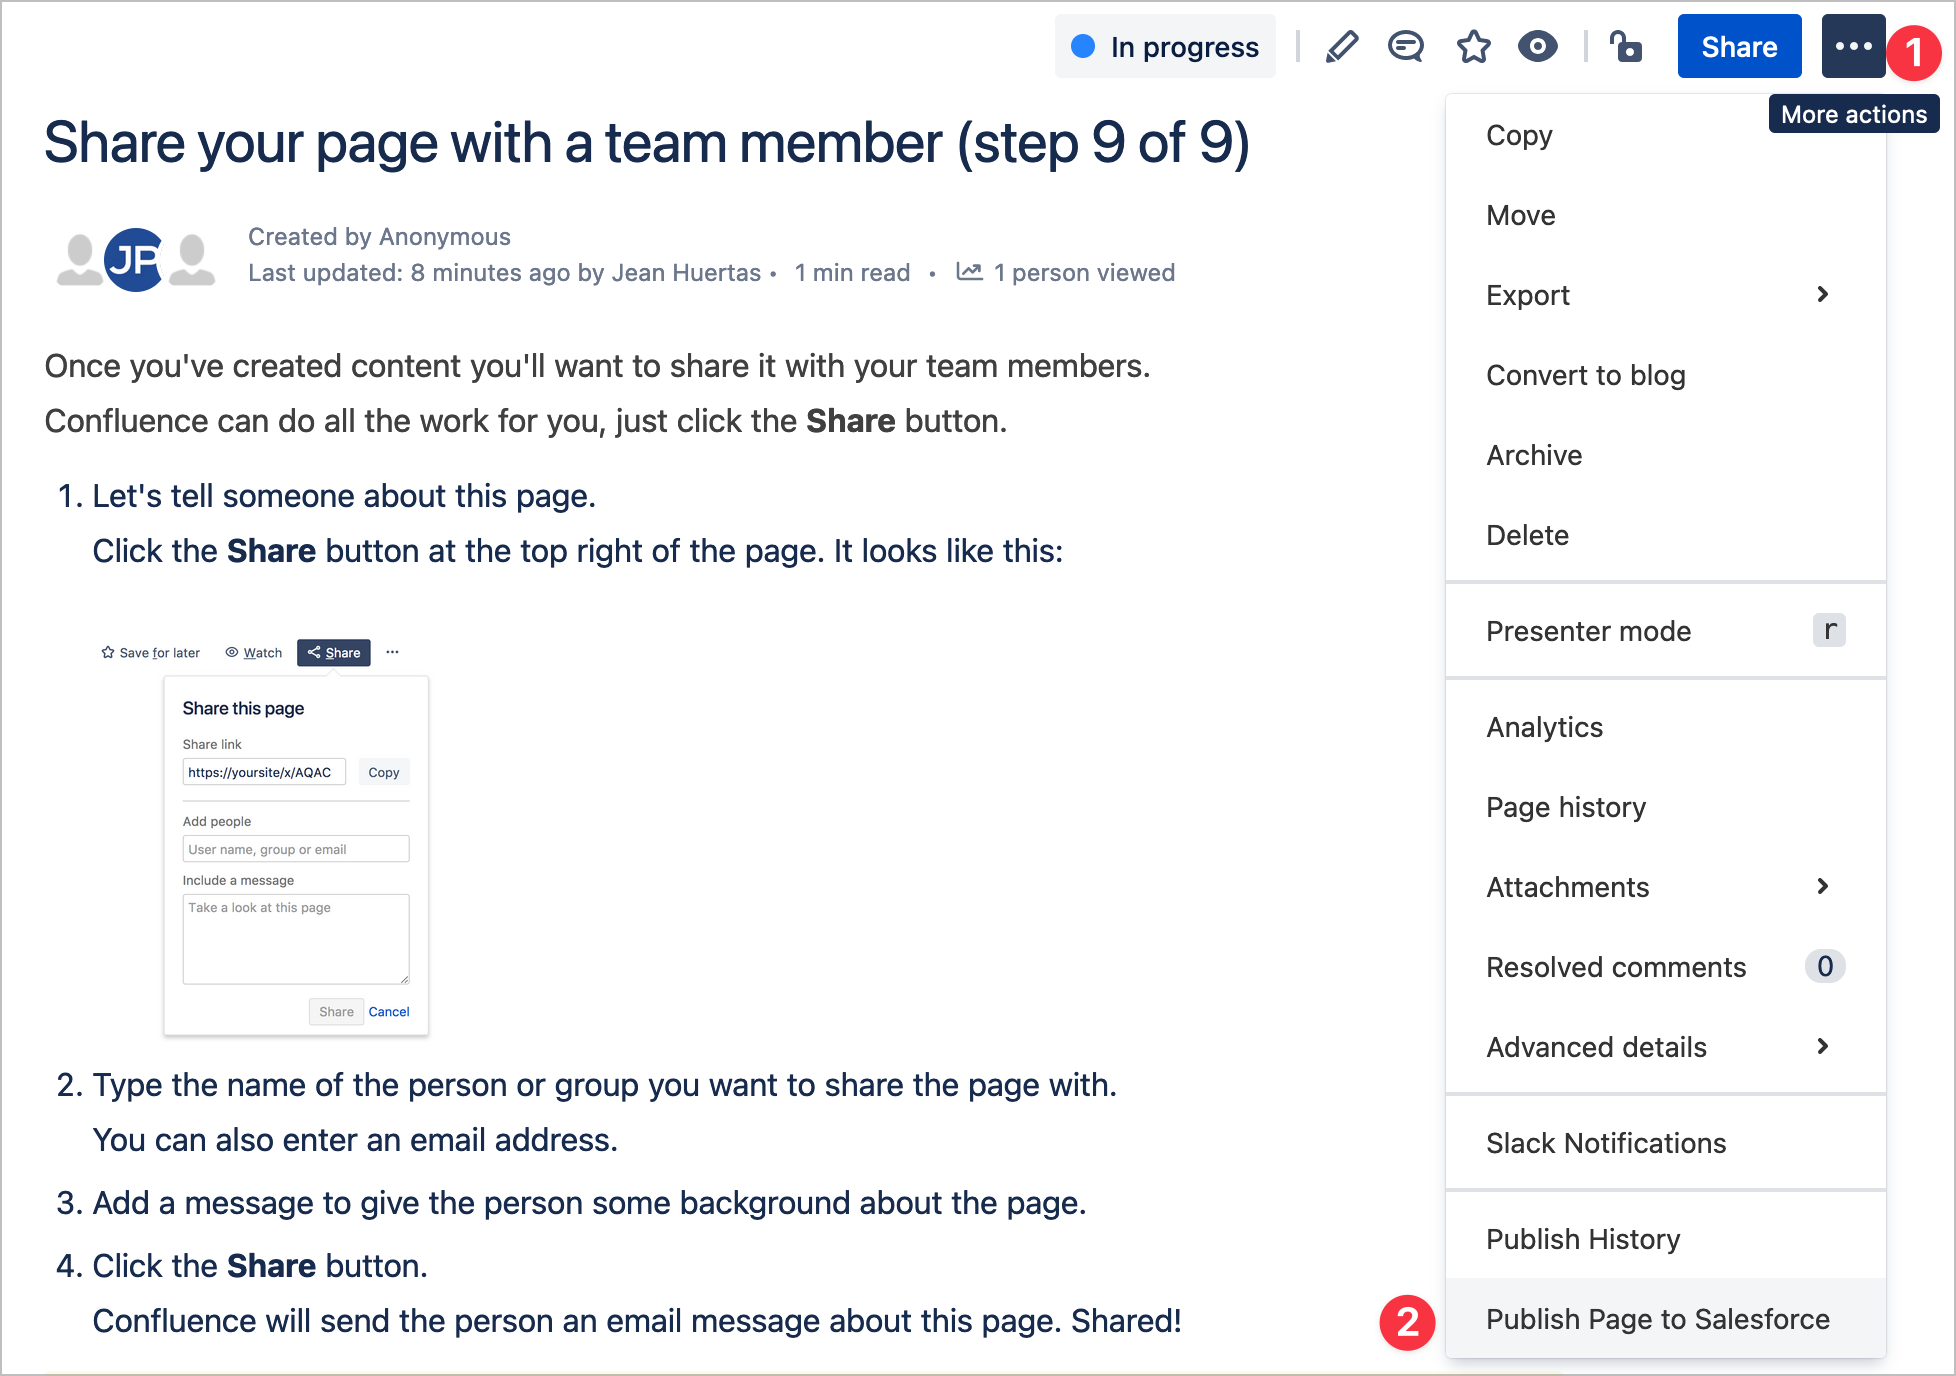Viewport: 1956px width, 1376px height.
Task: Click the 1 person viewed link
Action: [1084, 273]
